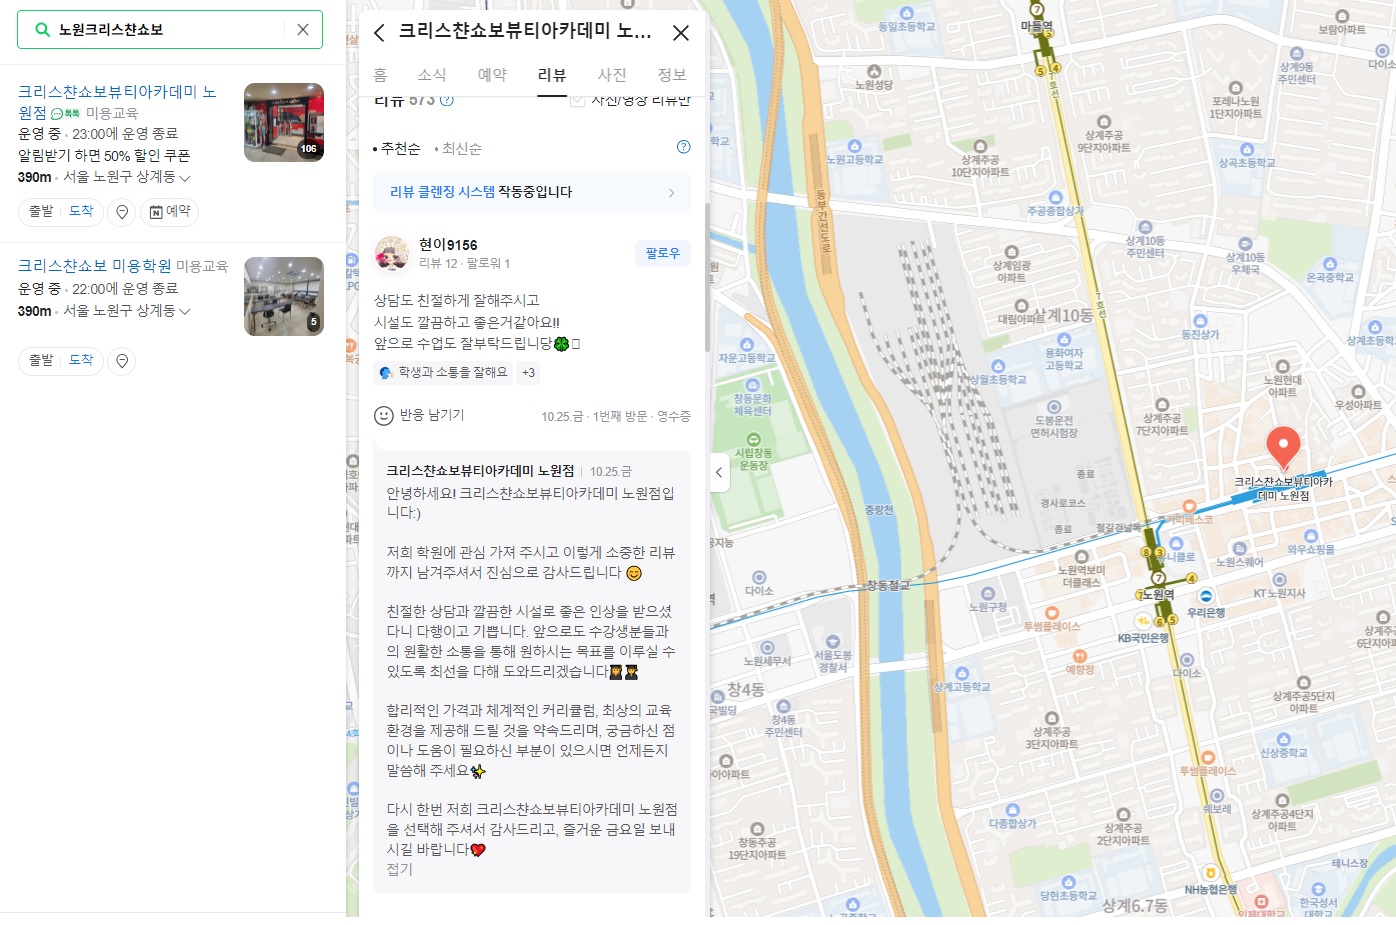This screenshot has width=1396, height=925.
Task: Select NH농협은행 marker on the map
Action: [x=1210, y=873]
